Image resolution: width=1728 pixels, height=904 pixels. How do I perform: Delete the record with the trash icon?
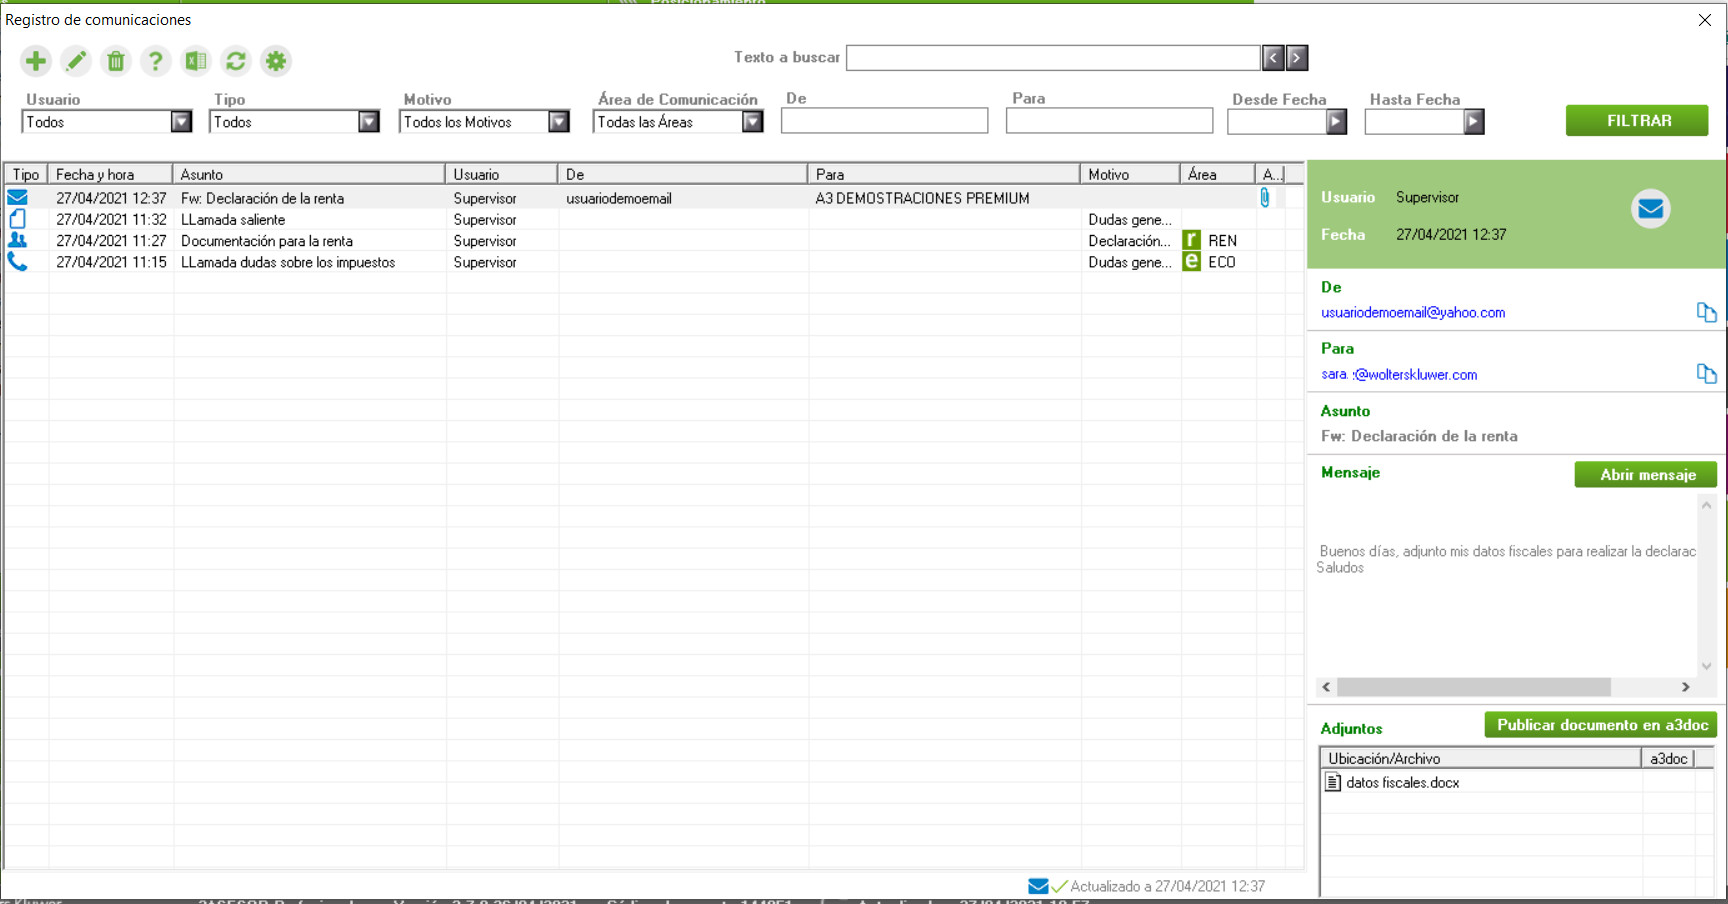116,61
